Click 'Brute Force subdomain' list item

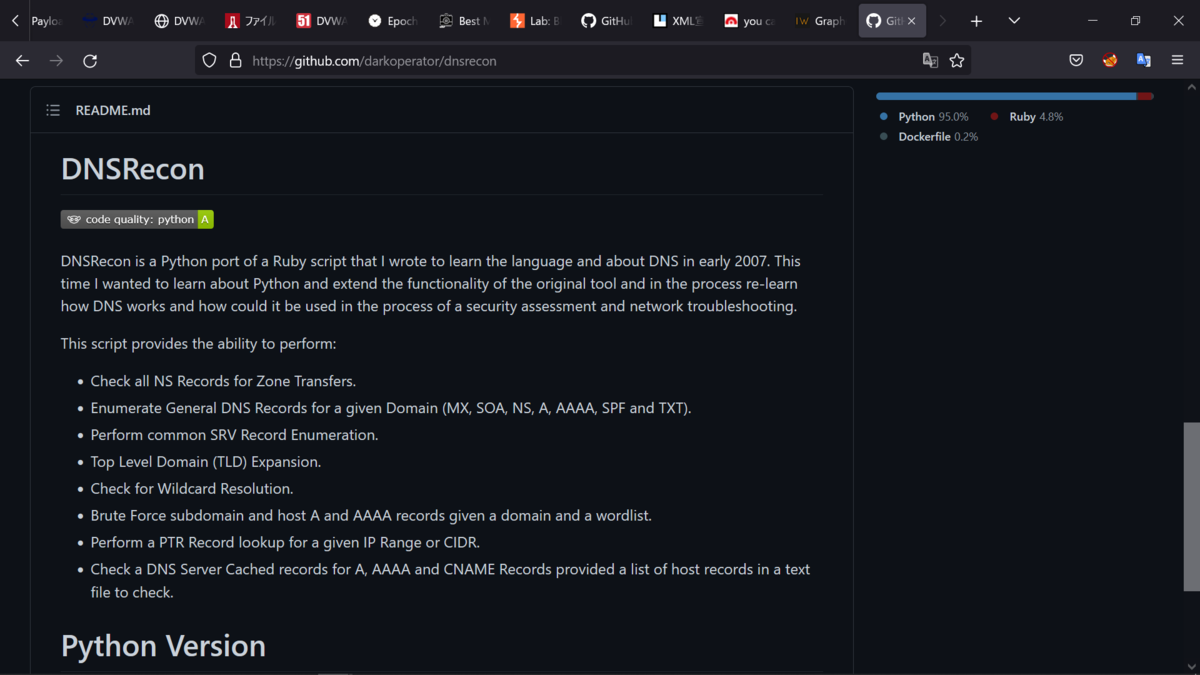pyautogui.click(x=371, y=516)
